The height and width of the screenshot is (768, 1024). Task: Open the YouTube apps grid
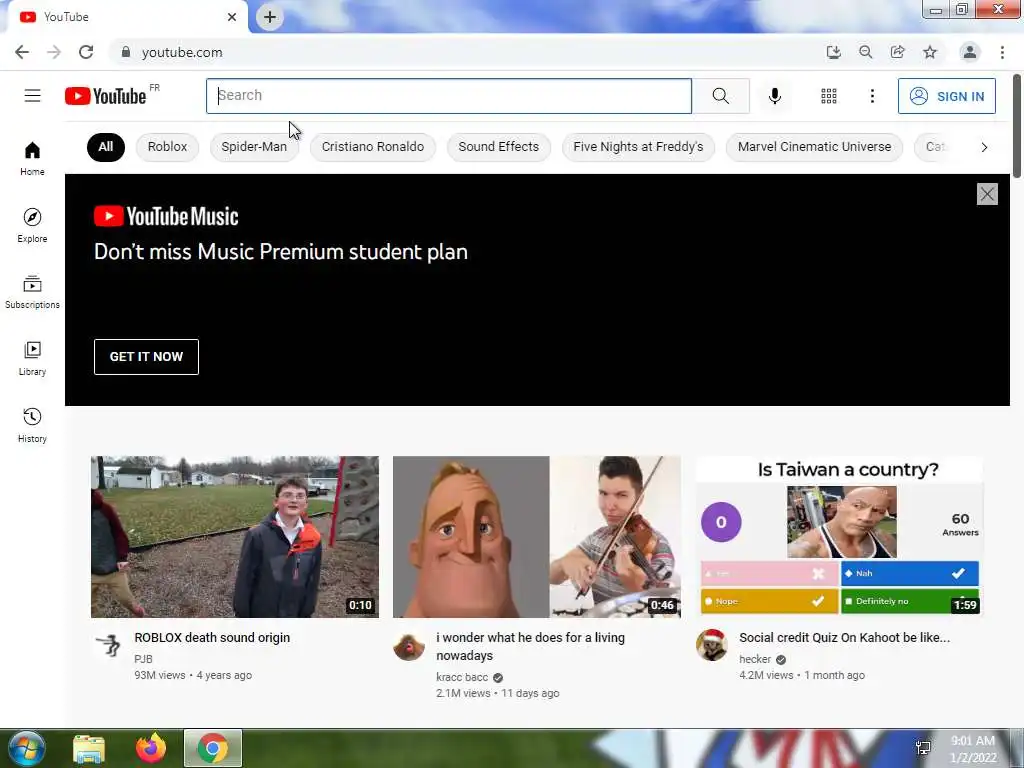[x=829, y=96]
